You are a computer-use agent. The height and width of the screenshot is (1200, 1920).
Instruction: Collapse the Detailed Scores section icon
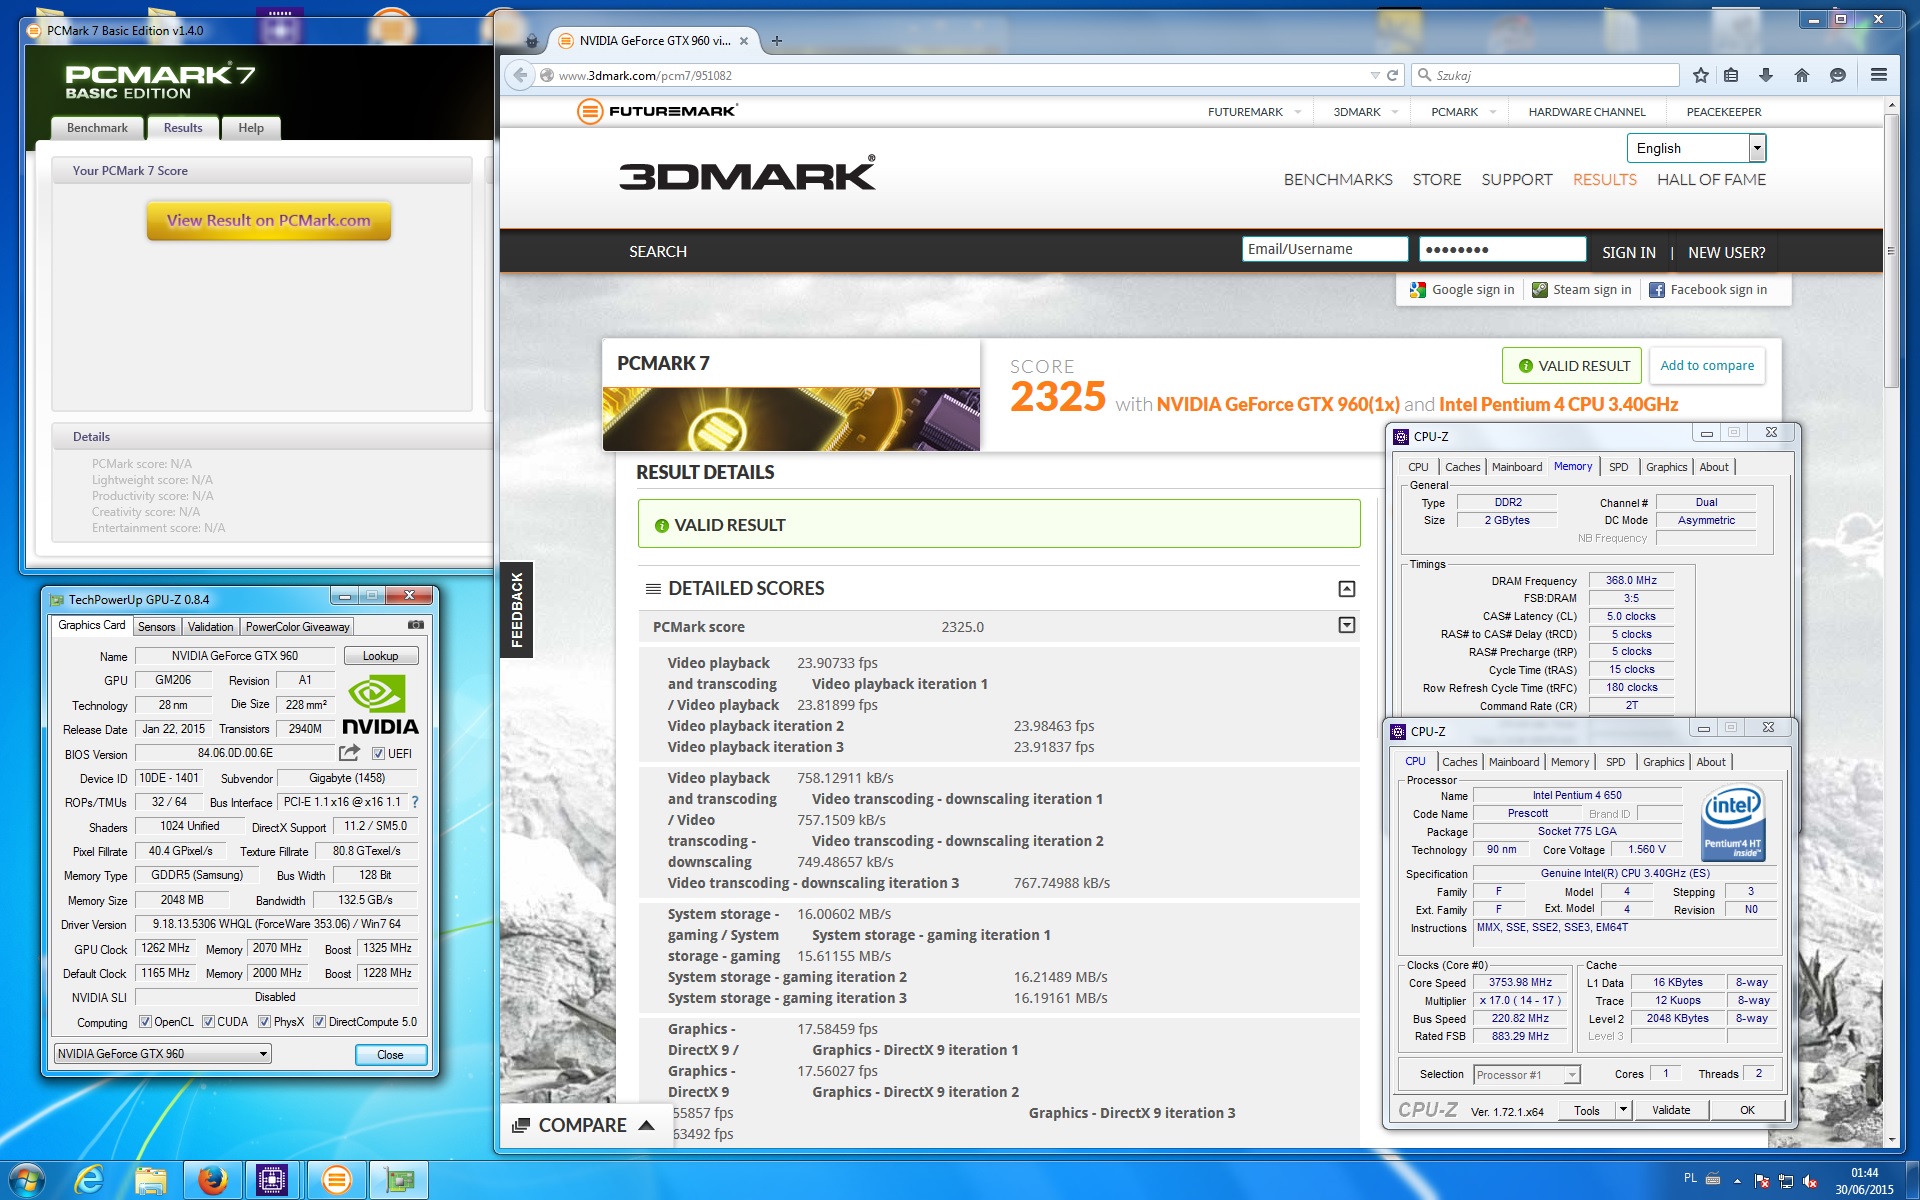coord(1347,589)
